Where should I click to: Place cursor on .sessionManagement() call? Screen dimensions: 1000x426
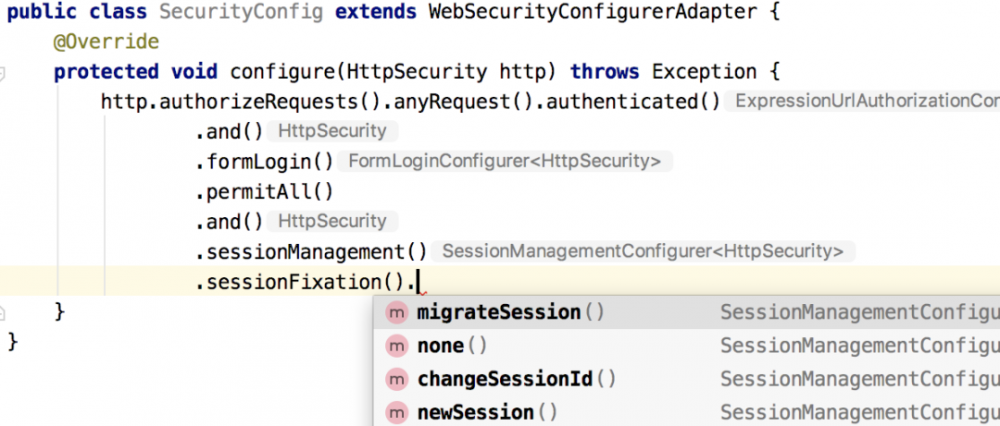pyautogui.click(x=311, y=252)
